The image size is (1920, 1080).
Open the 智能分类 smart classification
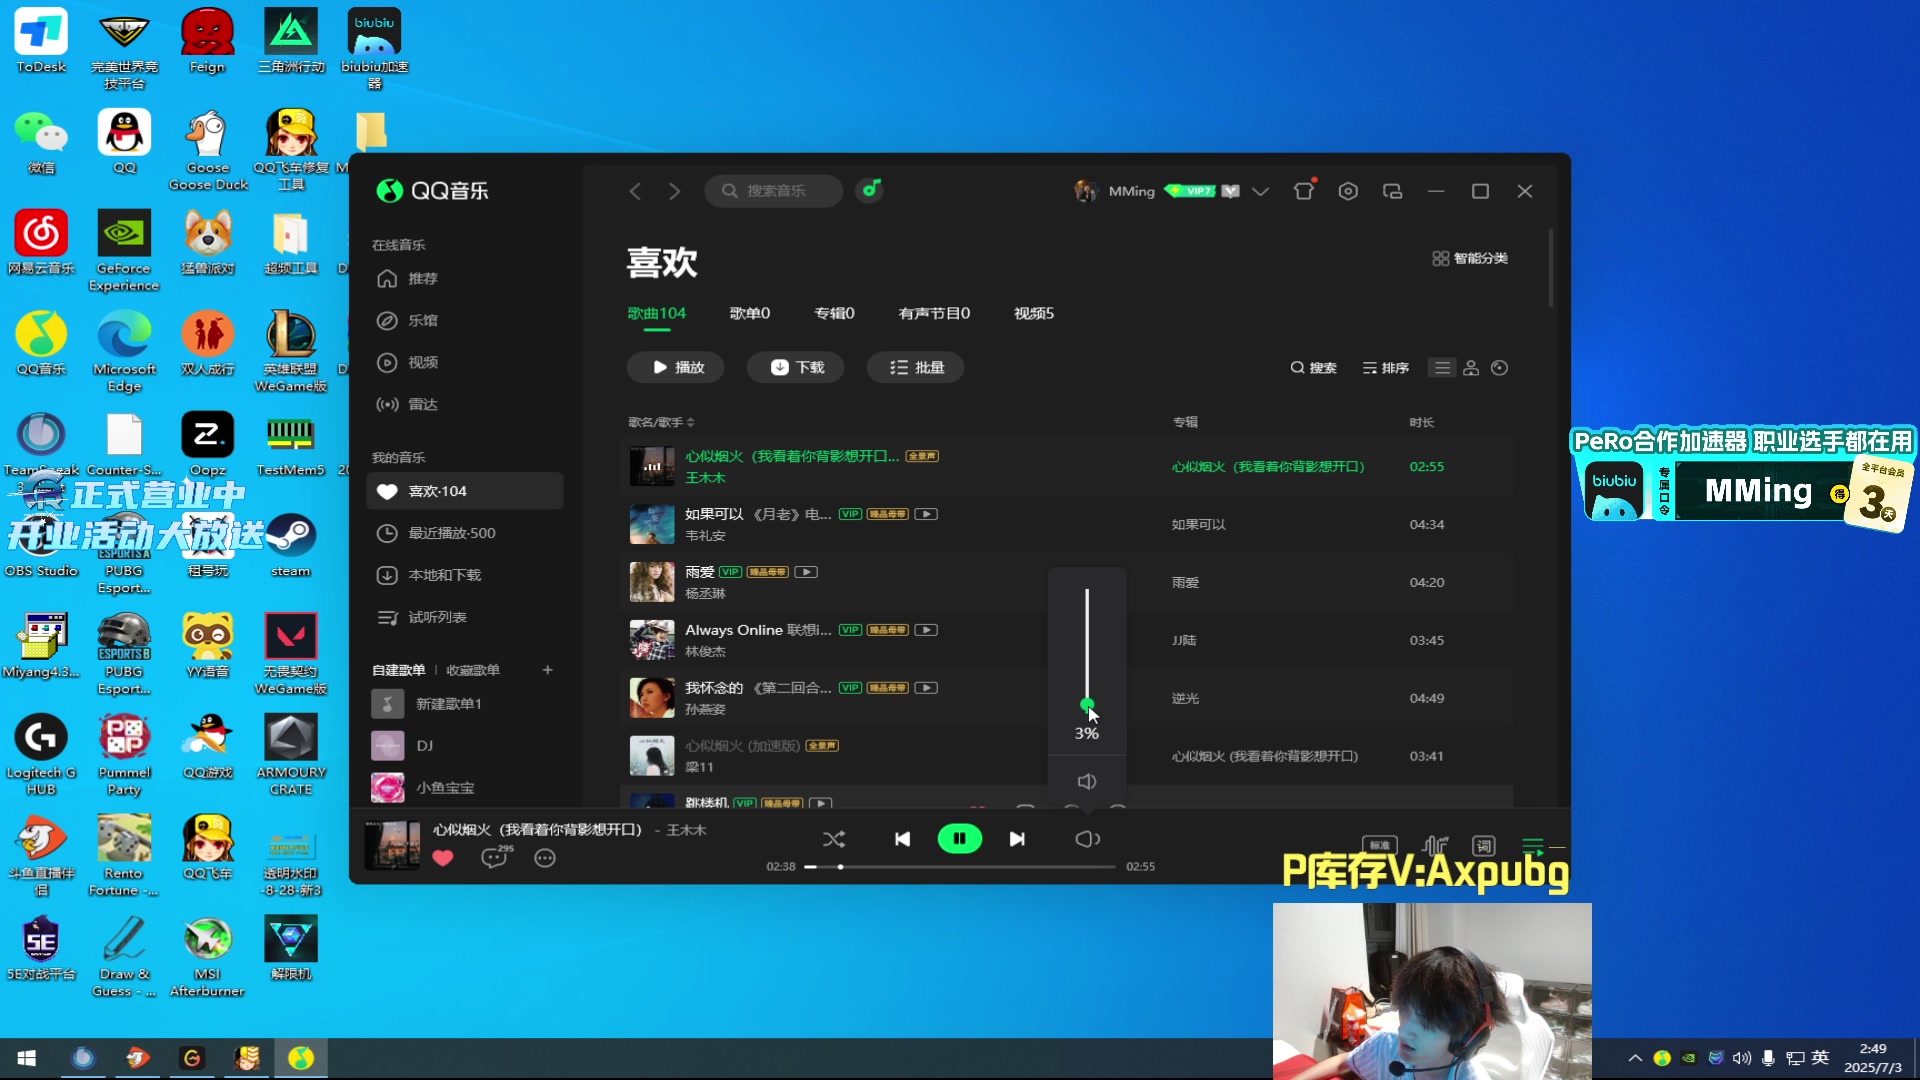coord(1470,258)
